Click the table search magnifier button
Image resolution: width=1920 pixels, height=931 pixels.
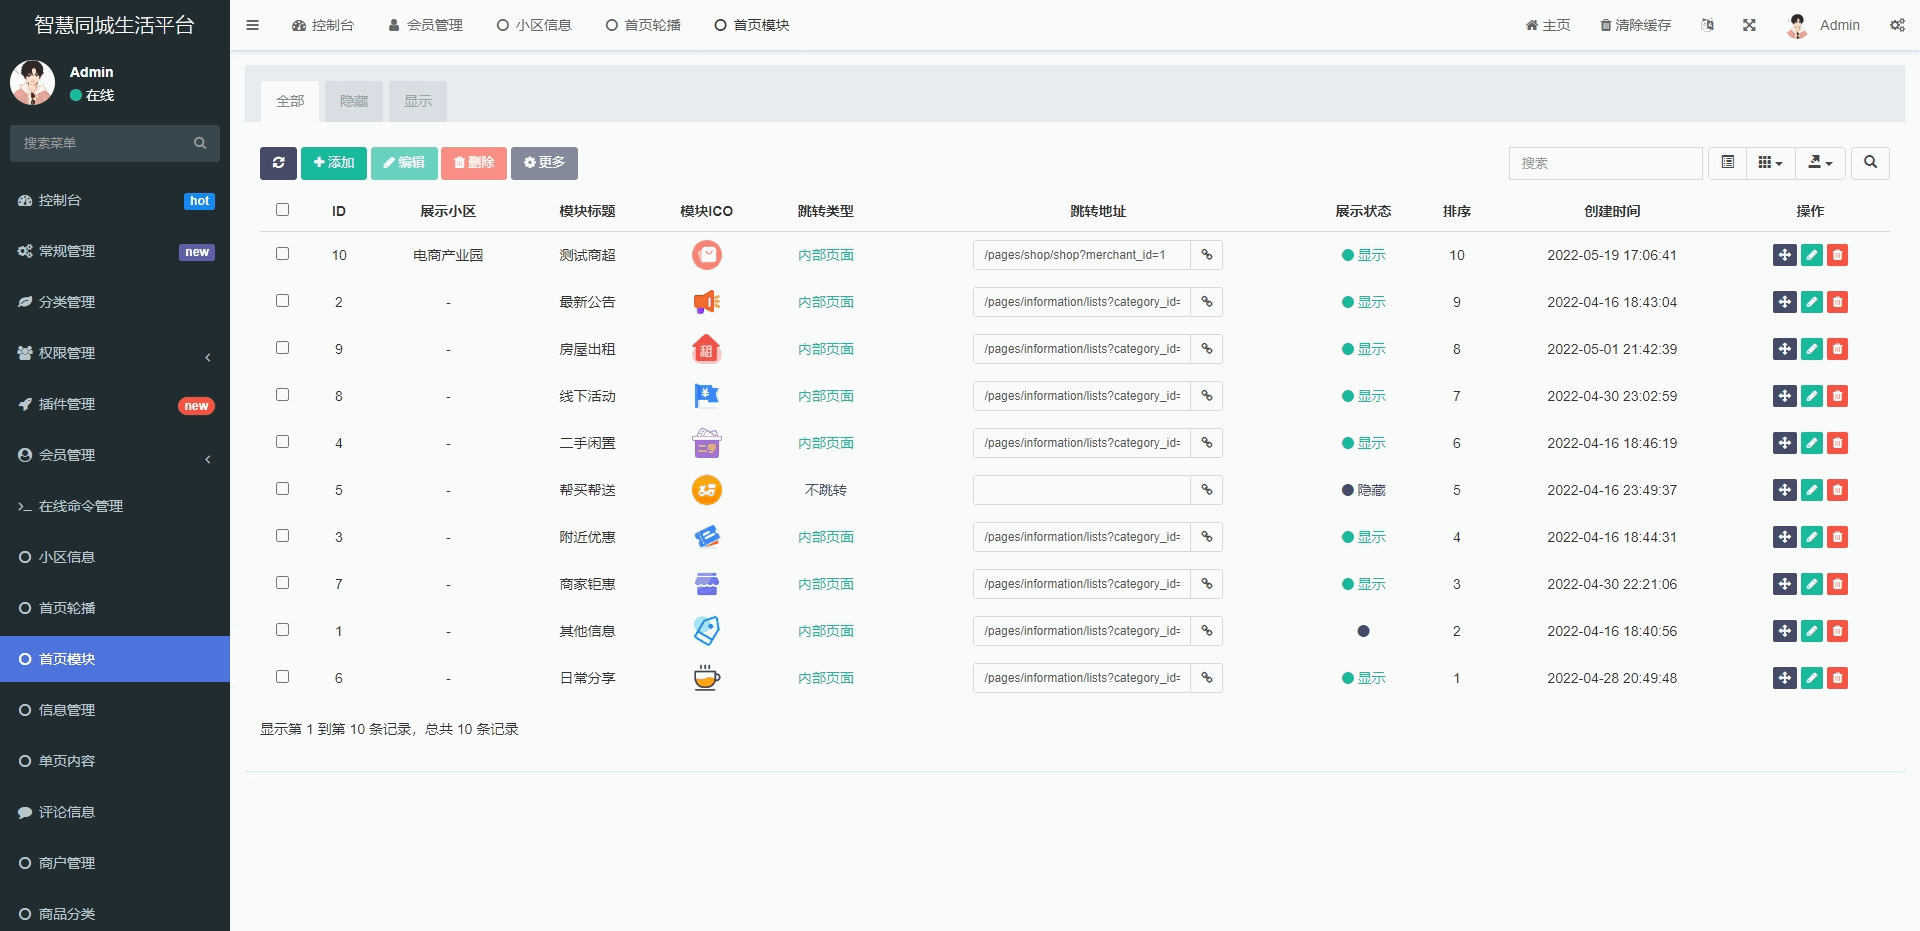(1870, 163)
